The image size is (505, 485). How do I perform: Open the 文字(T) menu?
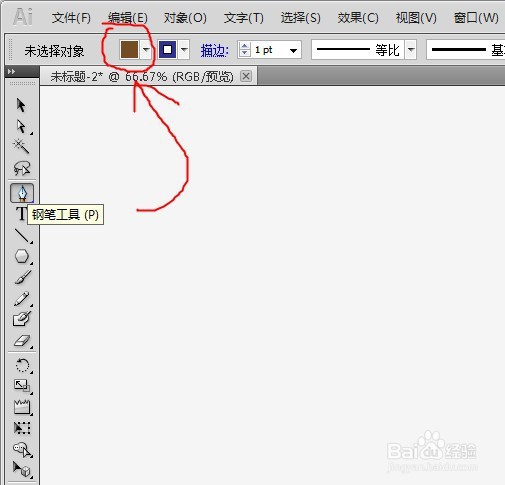click(x=244, y=18)
